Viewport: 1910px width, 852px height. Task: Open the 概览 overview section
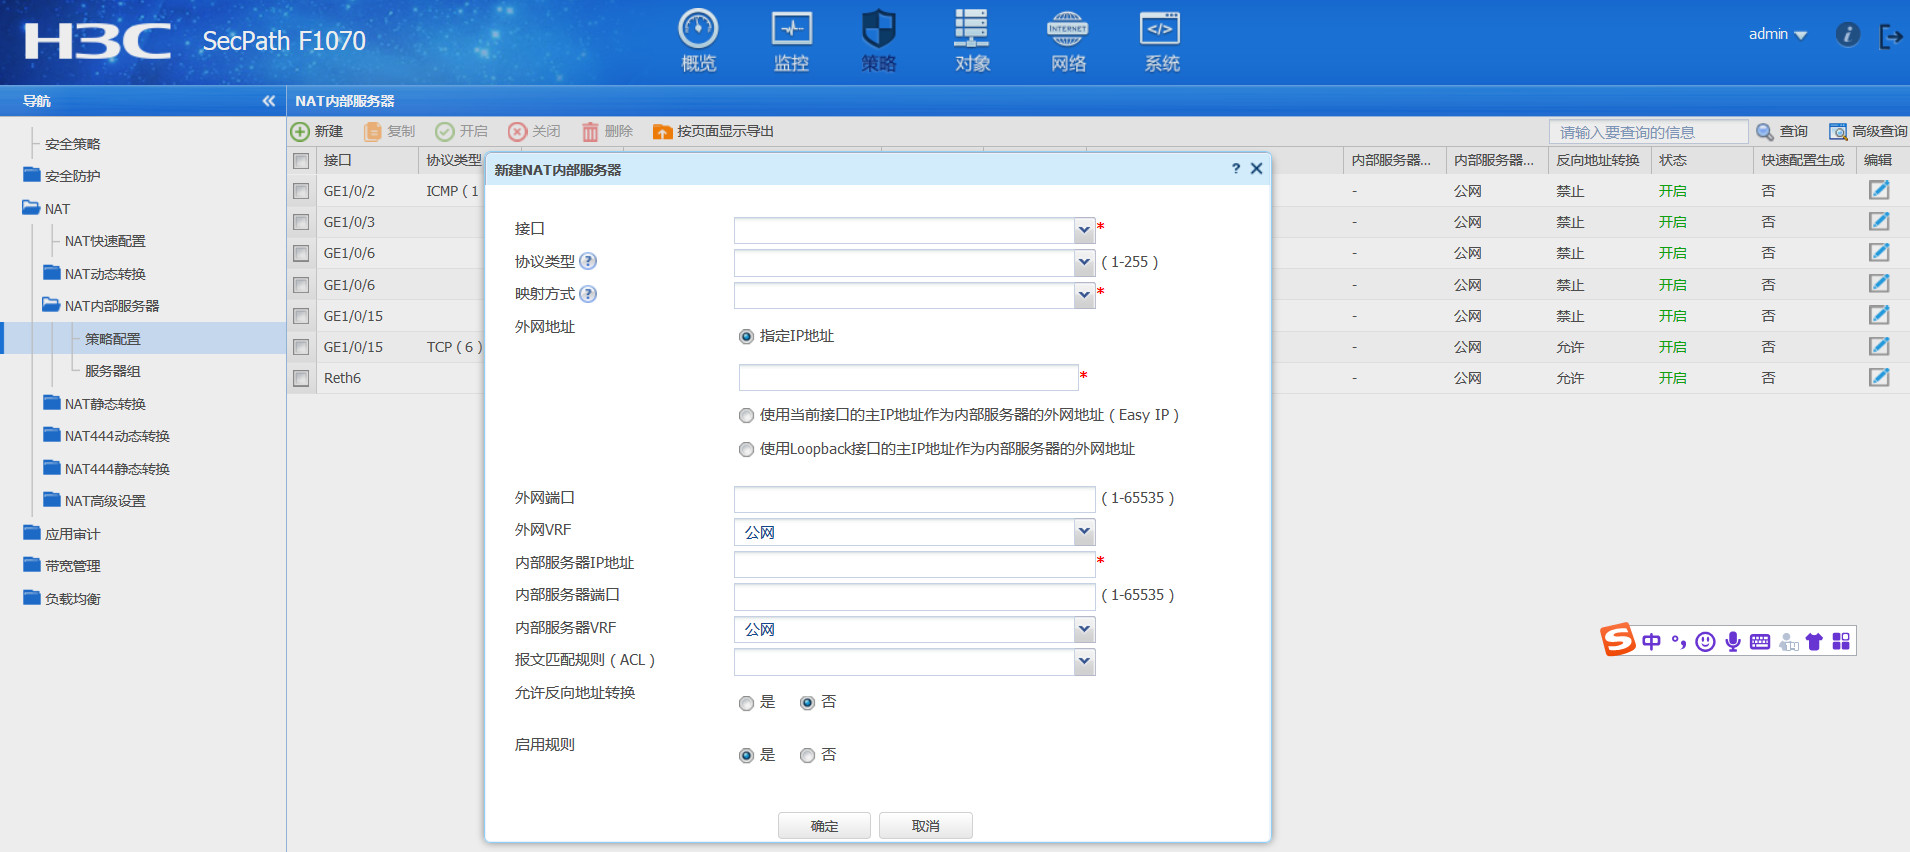[x=698, y=41]
